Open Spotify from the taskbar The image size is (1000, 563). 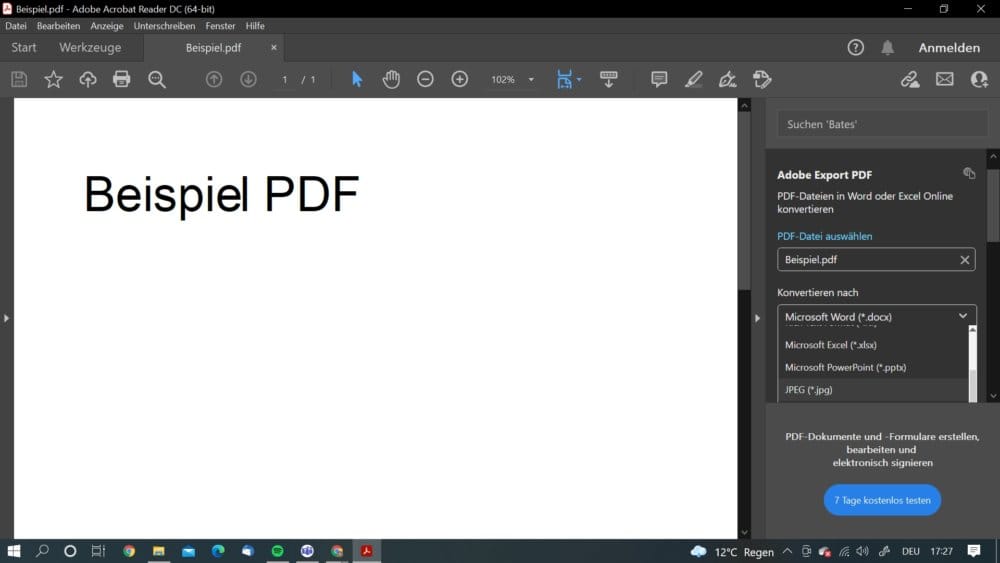[x=277, y=551]
